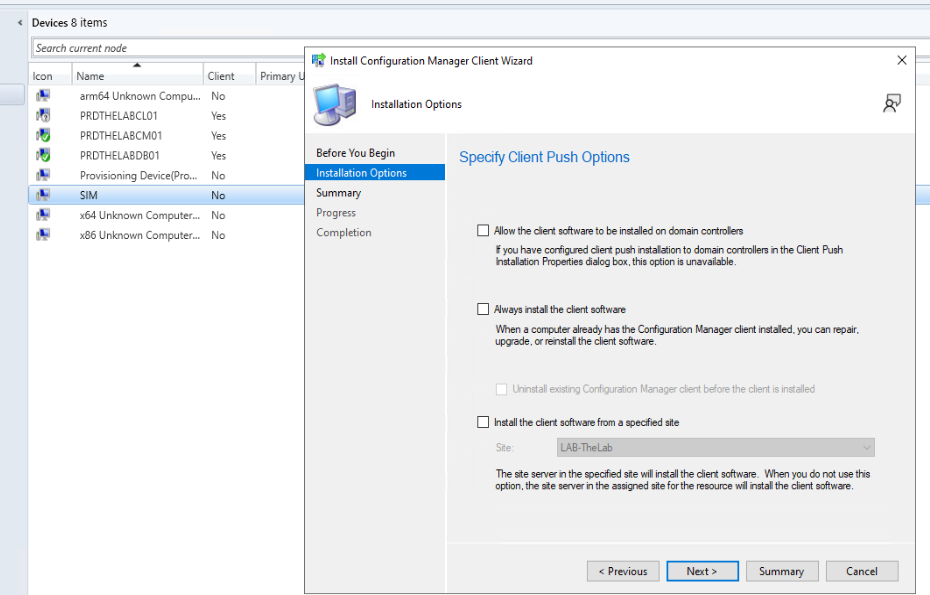Select the SIM device name

tap(88, 195)
